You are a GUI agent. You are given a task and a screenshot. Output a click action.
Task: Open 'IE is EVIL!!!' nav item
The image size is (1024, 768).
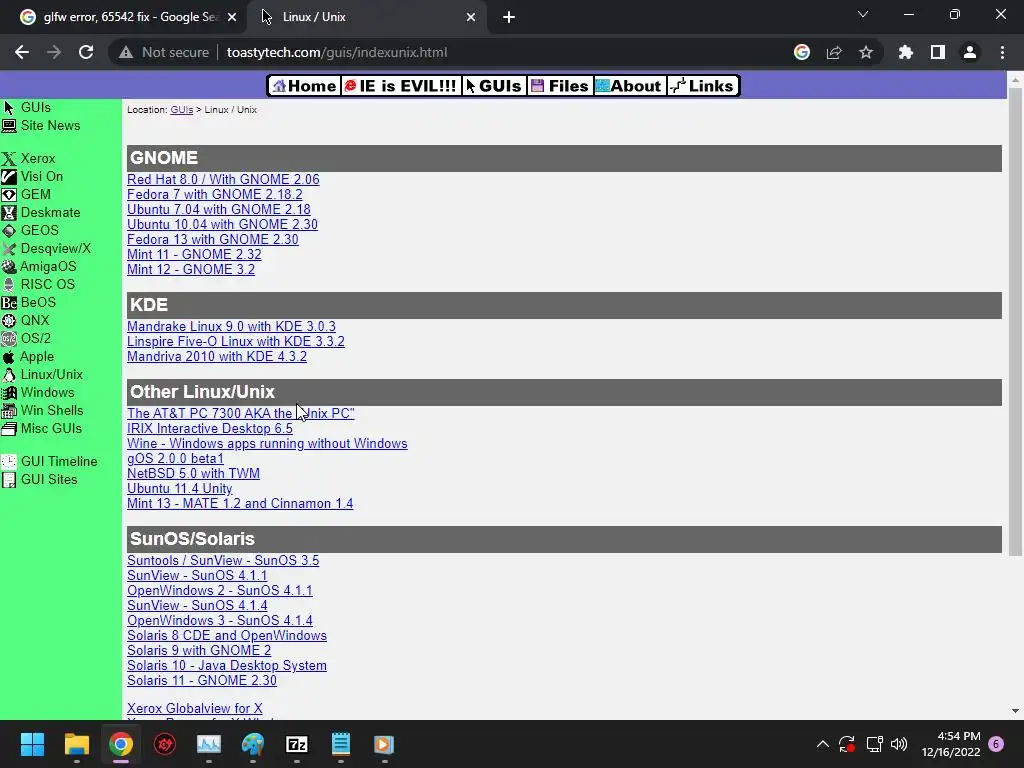(x=400, y=86)
